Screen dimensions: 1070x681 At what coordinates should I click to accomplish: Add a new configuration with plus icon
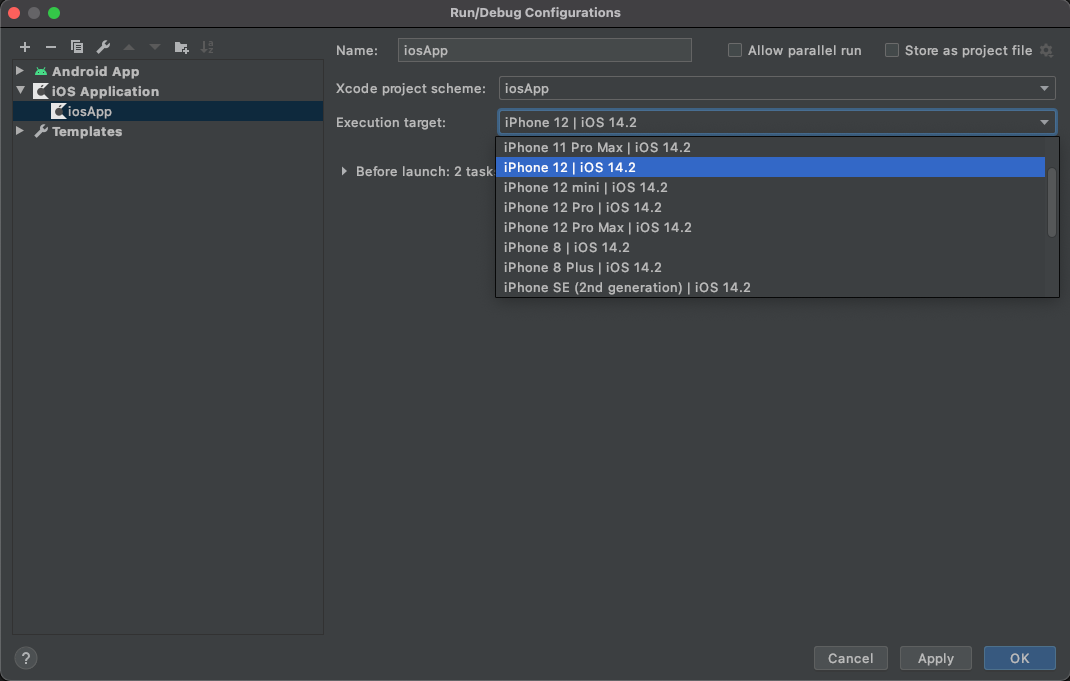tap(25, 47)
